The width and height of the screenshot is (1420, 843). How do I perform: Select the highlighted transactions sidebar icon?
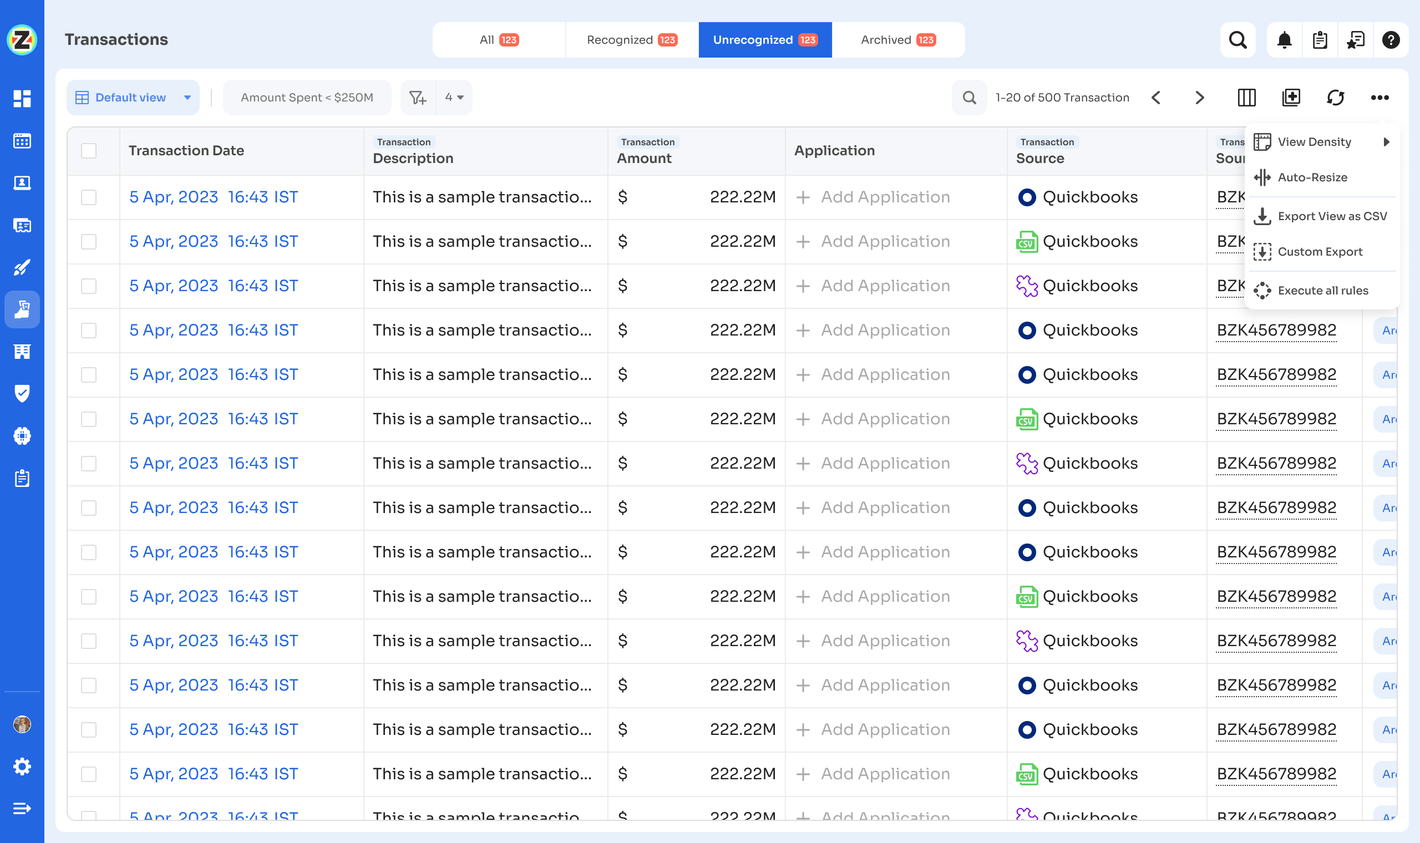click(x=22, y=309)
